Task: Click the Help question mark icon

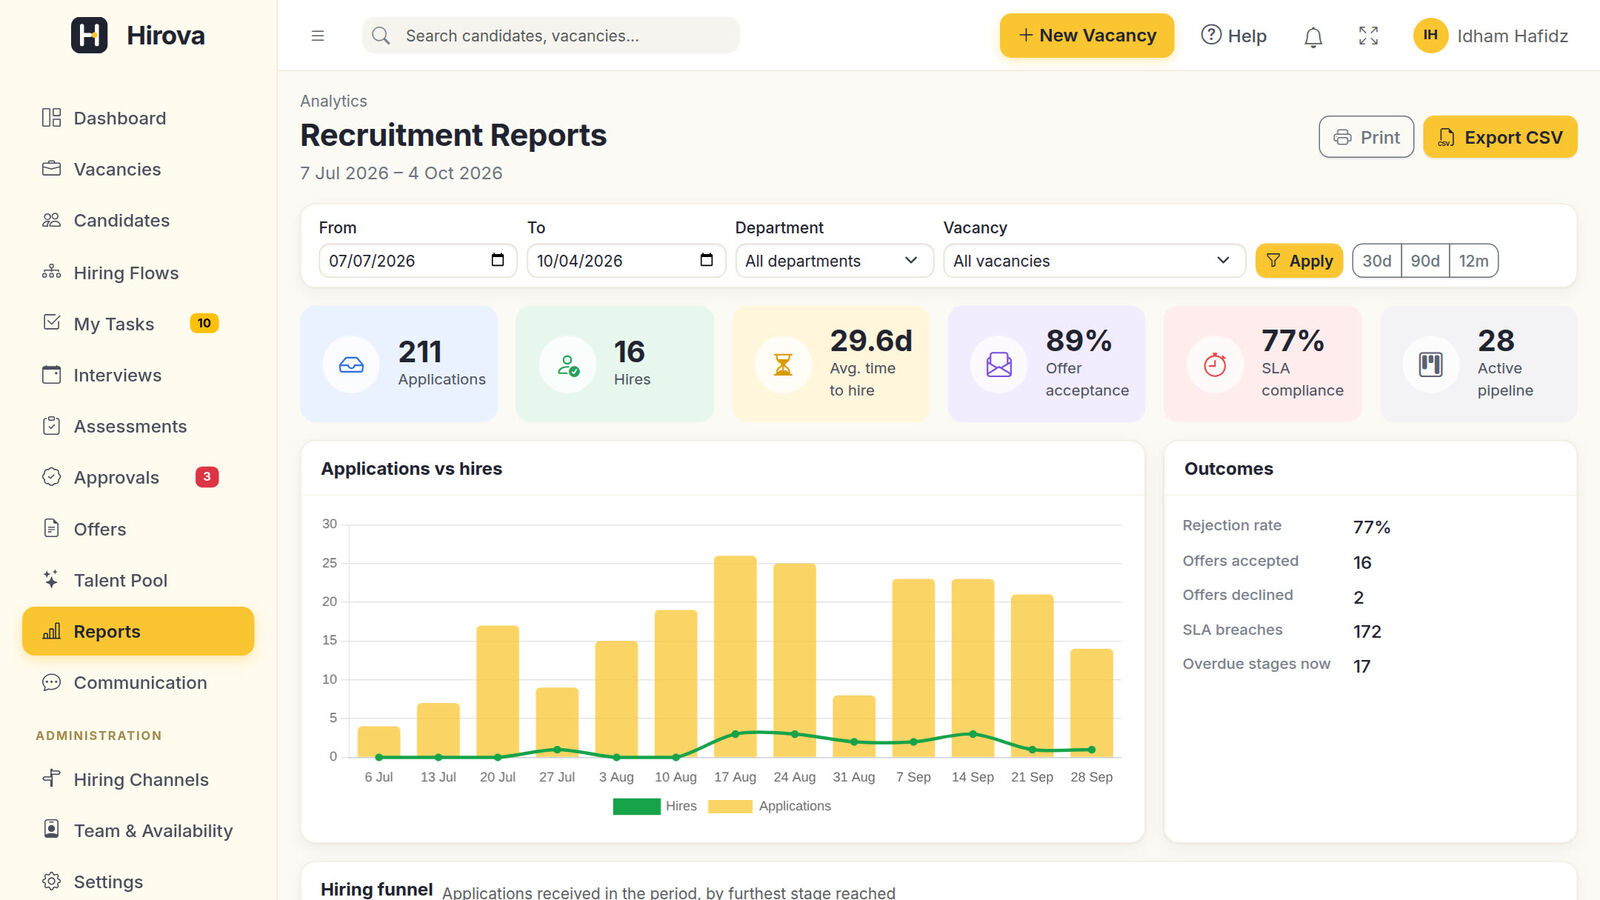Action: click(1211, 35)
